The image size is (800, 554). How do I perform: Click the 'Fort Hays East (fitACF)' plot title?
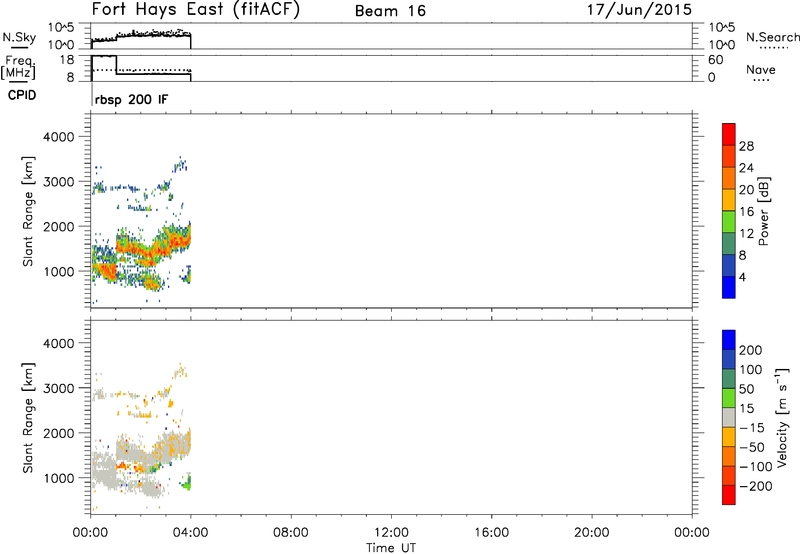pos(195,11)
